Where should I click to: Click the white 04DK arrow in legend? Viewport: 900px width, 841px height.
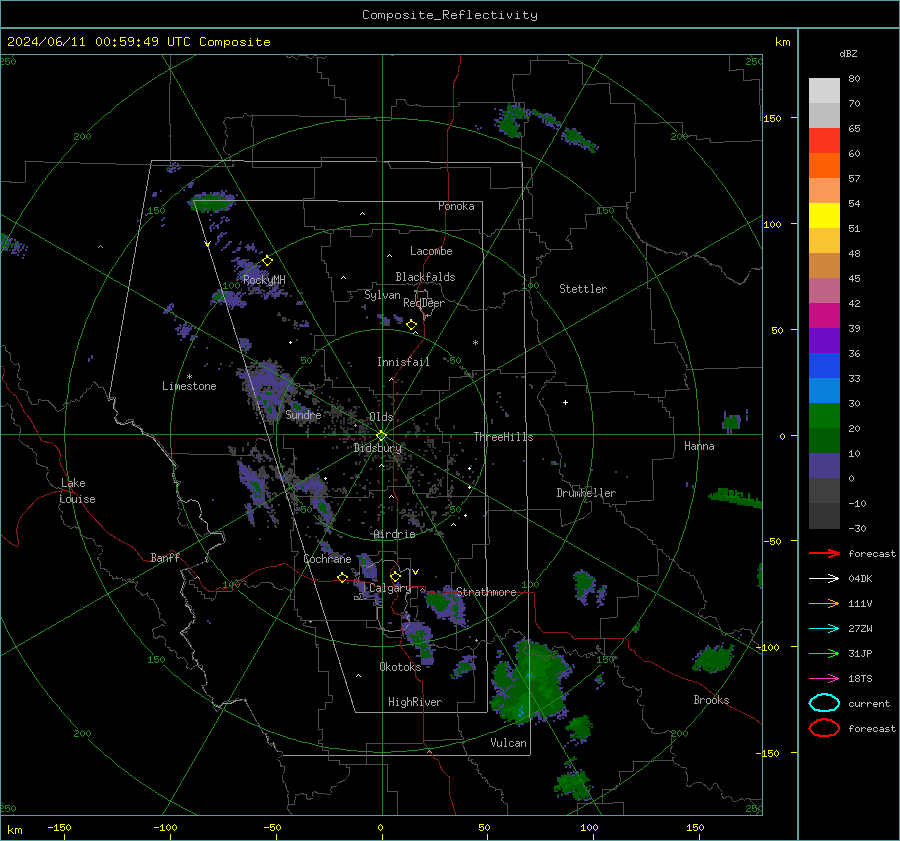pos(824,578)
